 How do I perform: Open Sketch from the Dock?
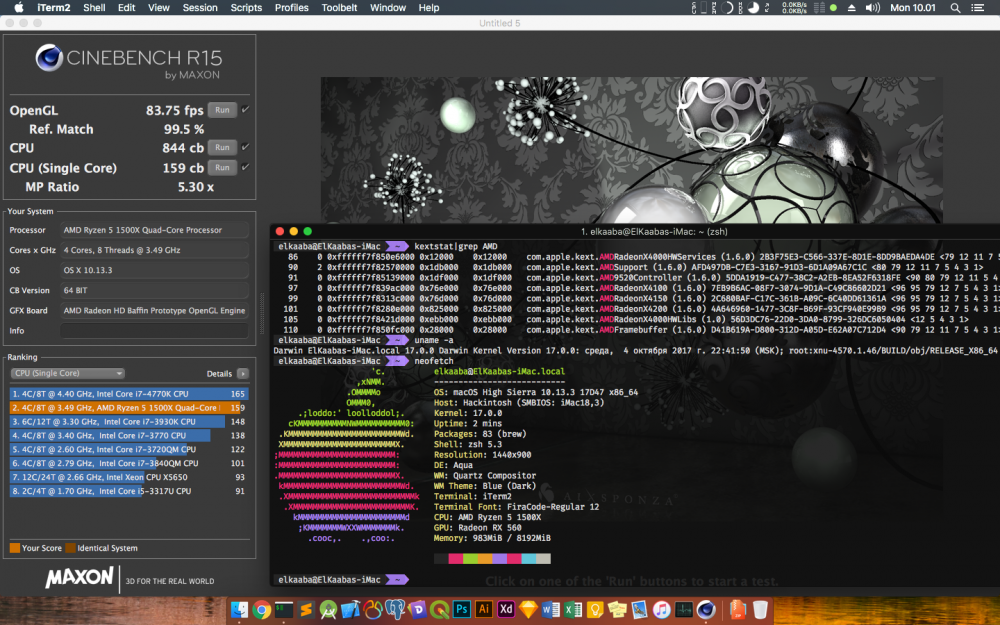pyautogui.click(x=529, y=610)
